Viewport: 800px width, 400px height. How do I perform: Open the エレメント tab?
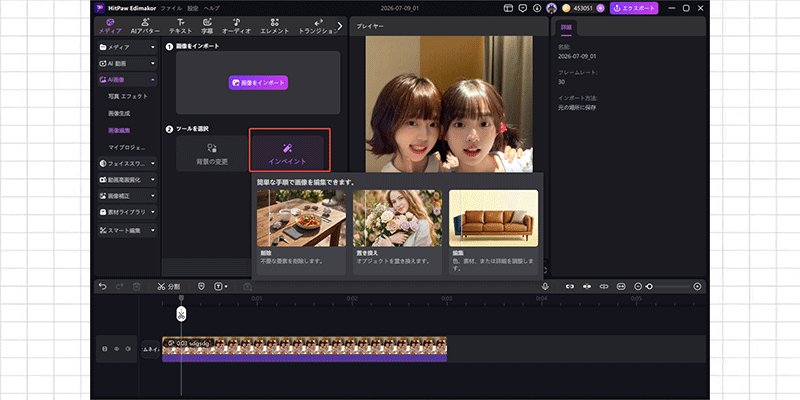(x=274, y=26)
